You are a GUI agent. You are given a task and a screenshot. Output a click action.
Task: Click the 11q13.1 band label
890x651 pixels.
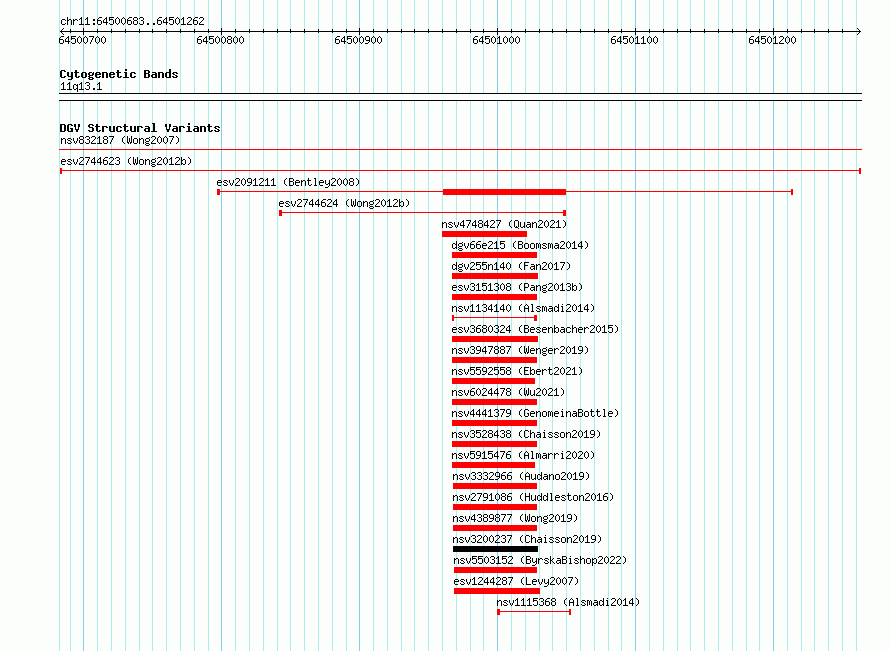coord(81,86)
